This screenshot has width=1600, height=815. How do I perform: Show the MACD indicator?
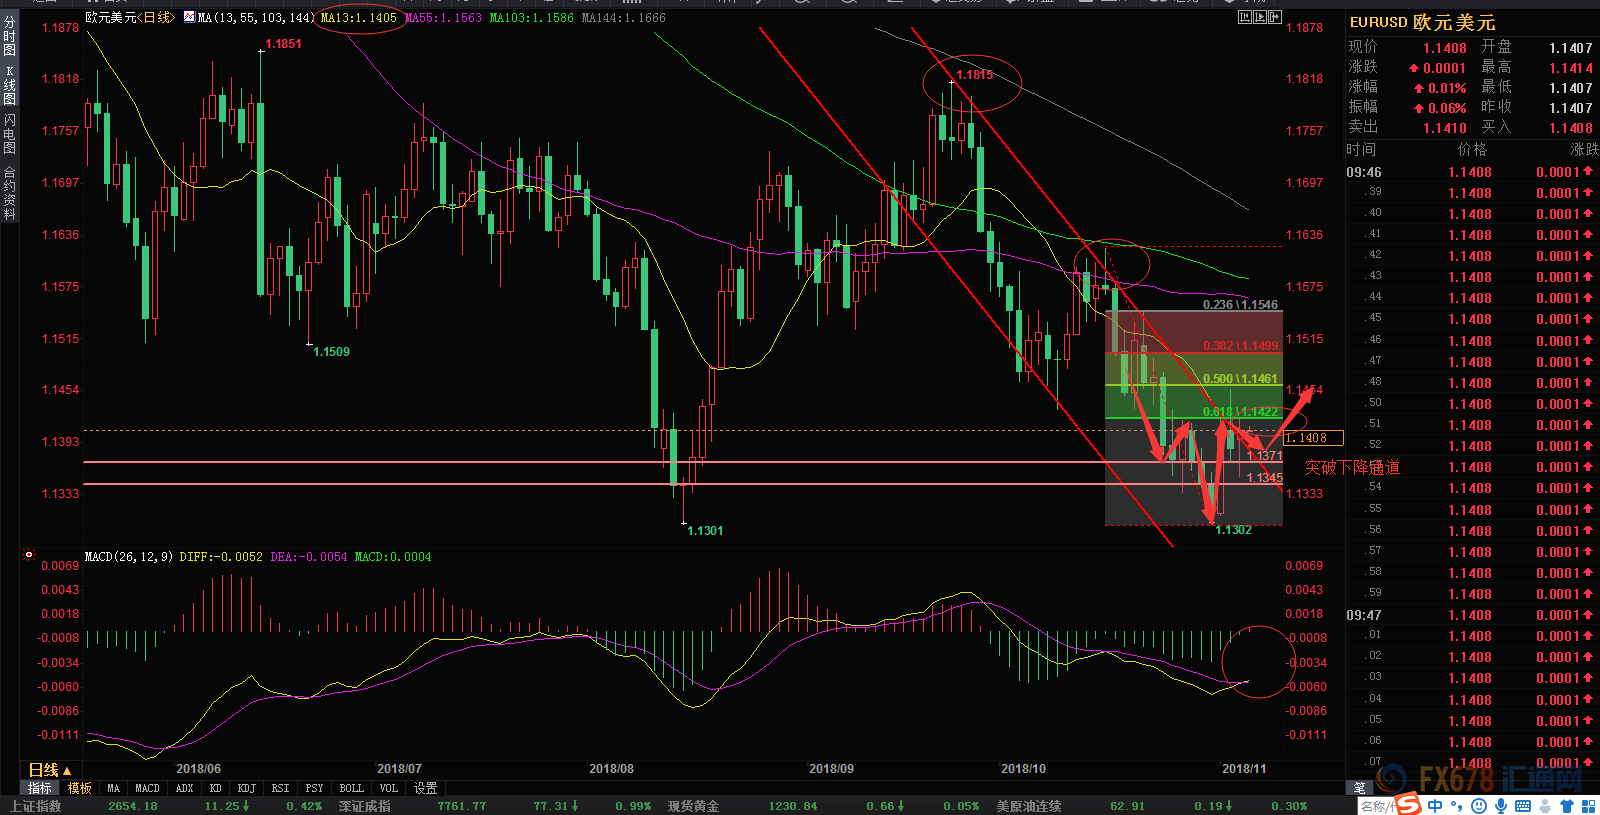pyautogui.click(x=147, y=788)
